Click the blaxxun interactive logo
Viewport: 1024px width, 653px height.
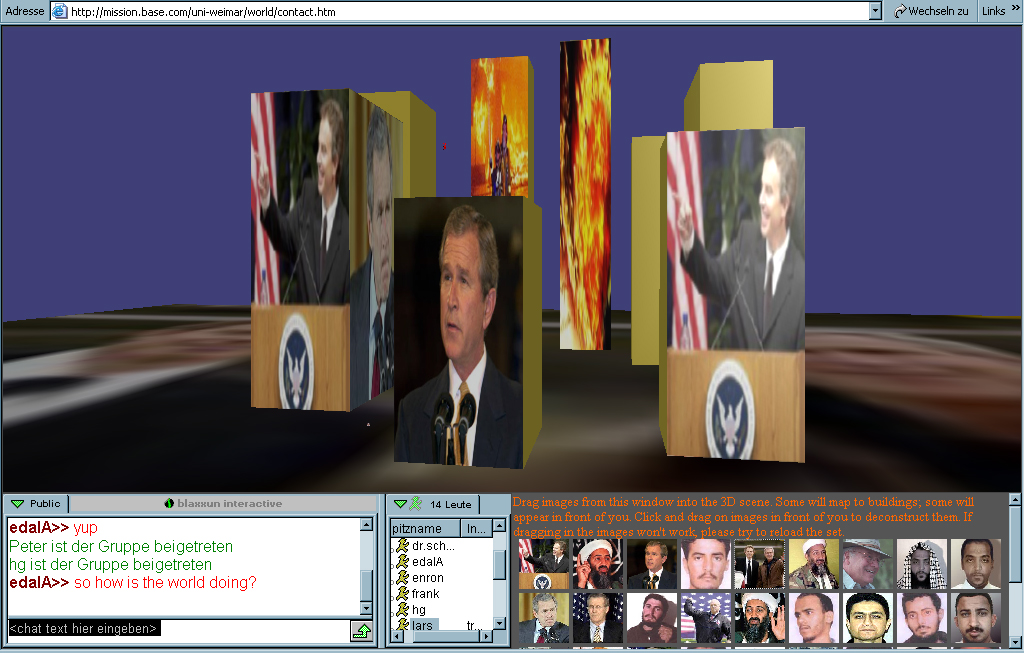223,504
